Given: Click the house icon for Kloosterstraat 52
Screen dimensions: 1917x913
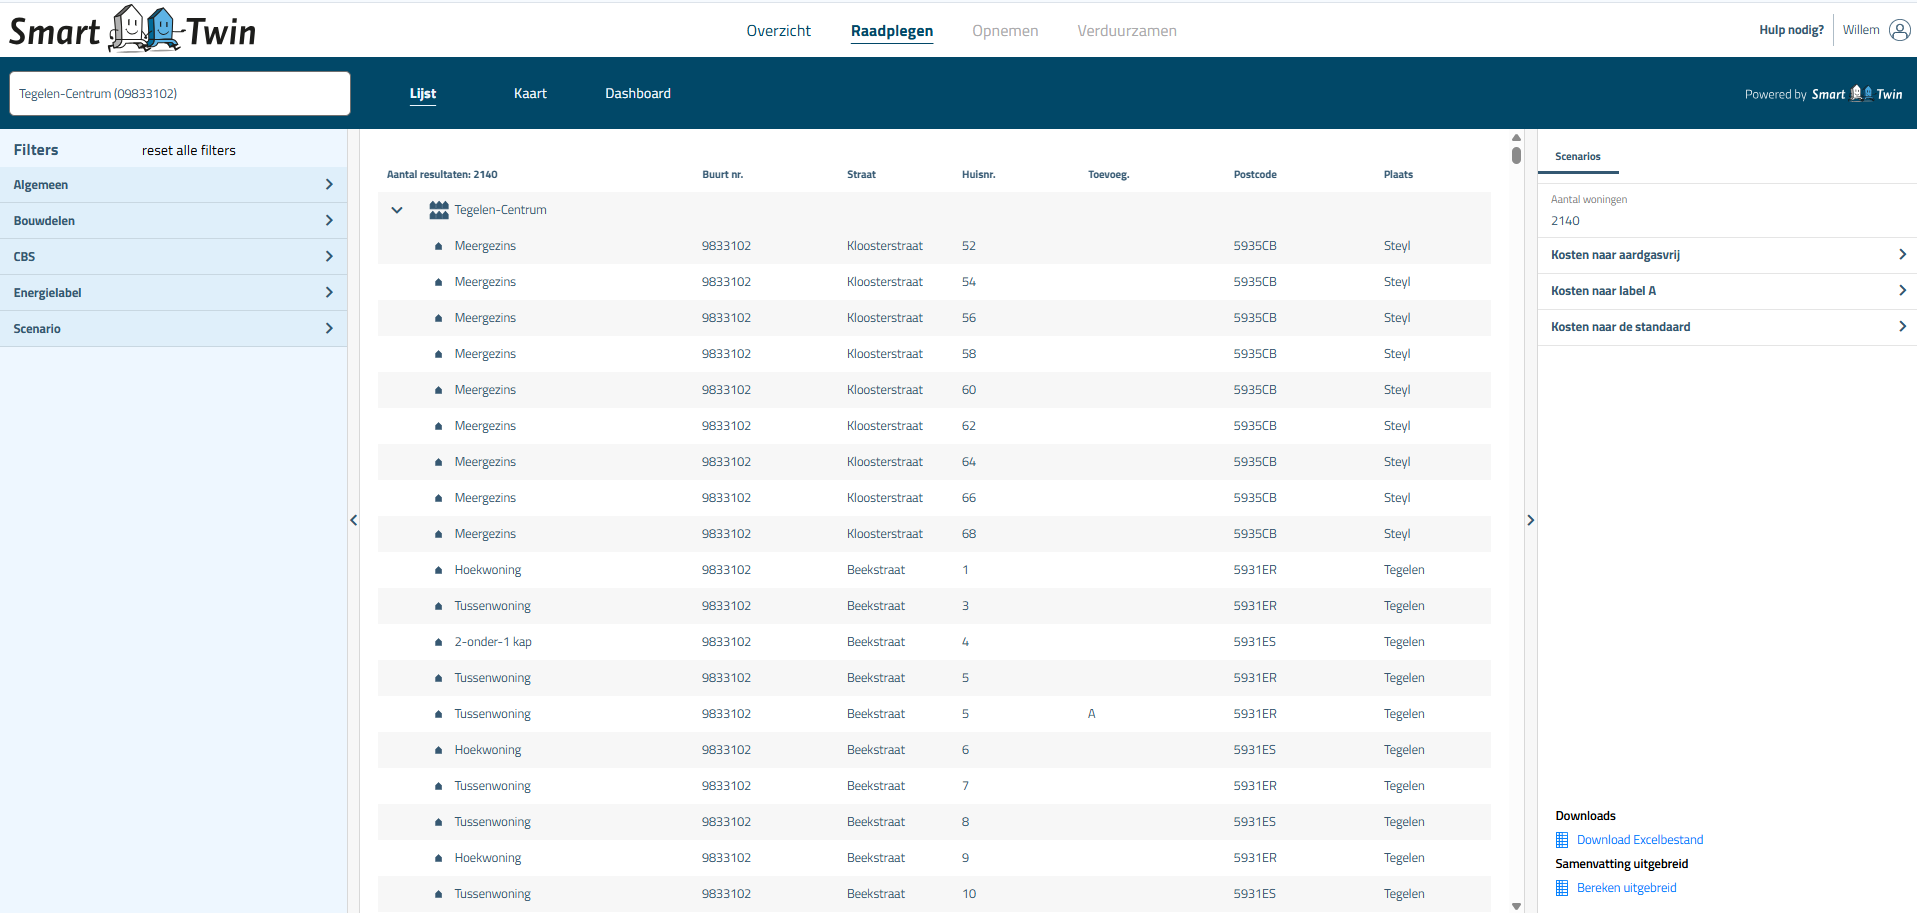Looking at the screenshot, I should pyautogui.click(x=438, y=246).
